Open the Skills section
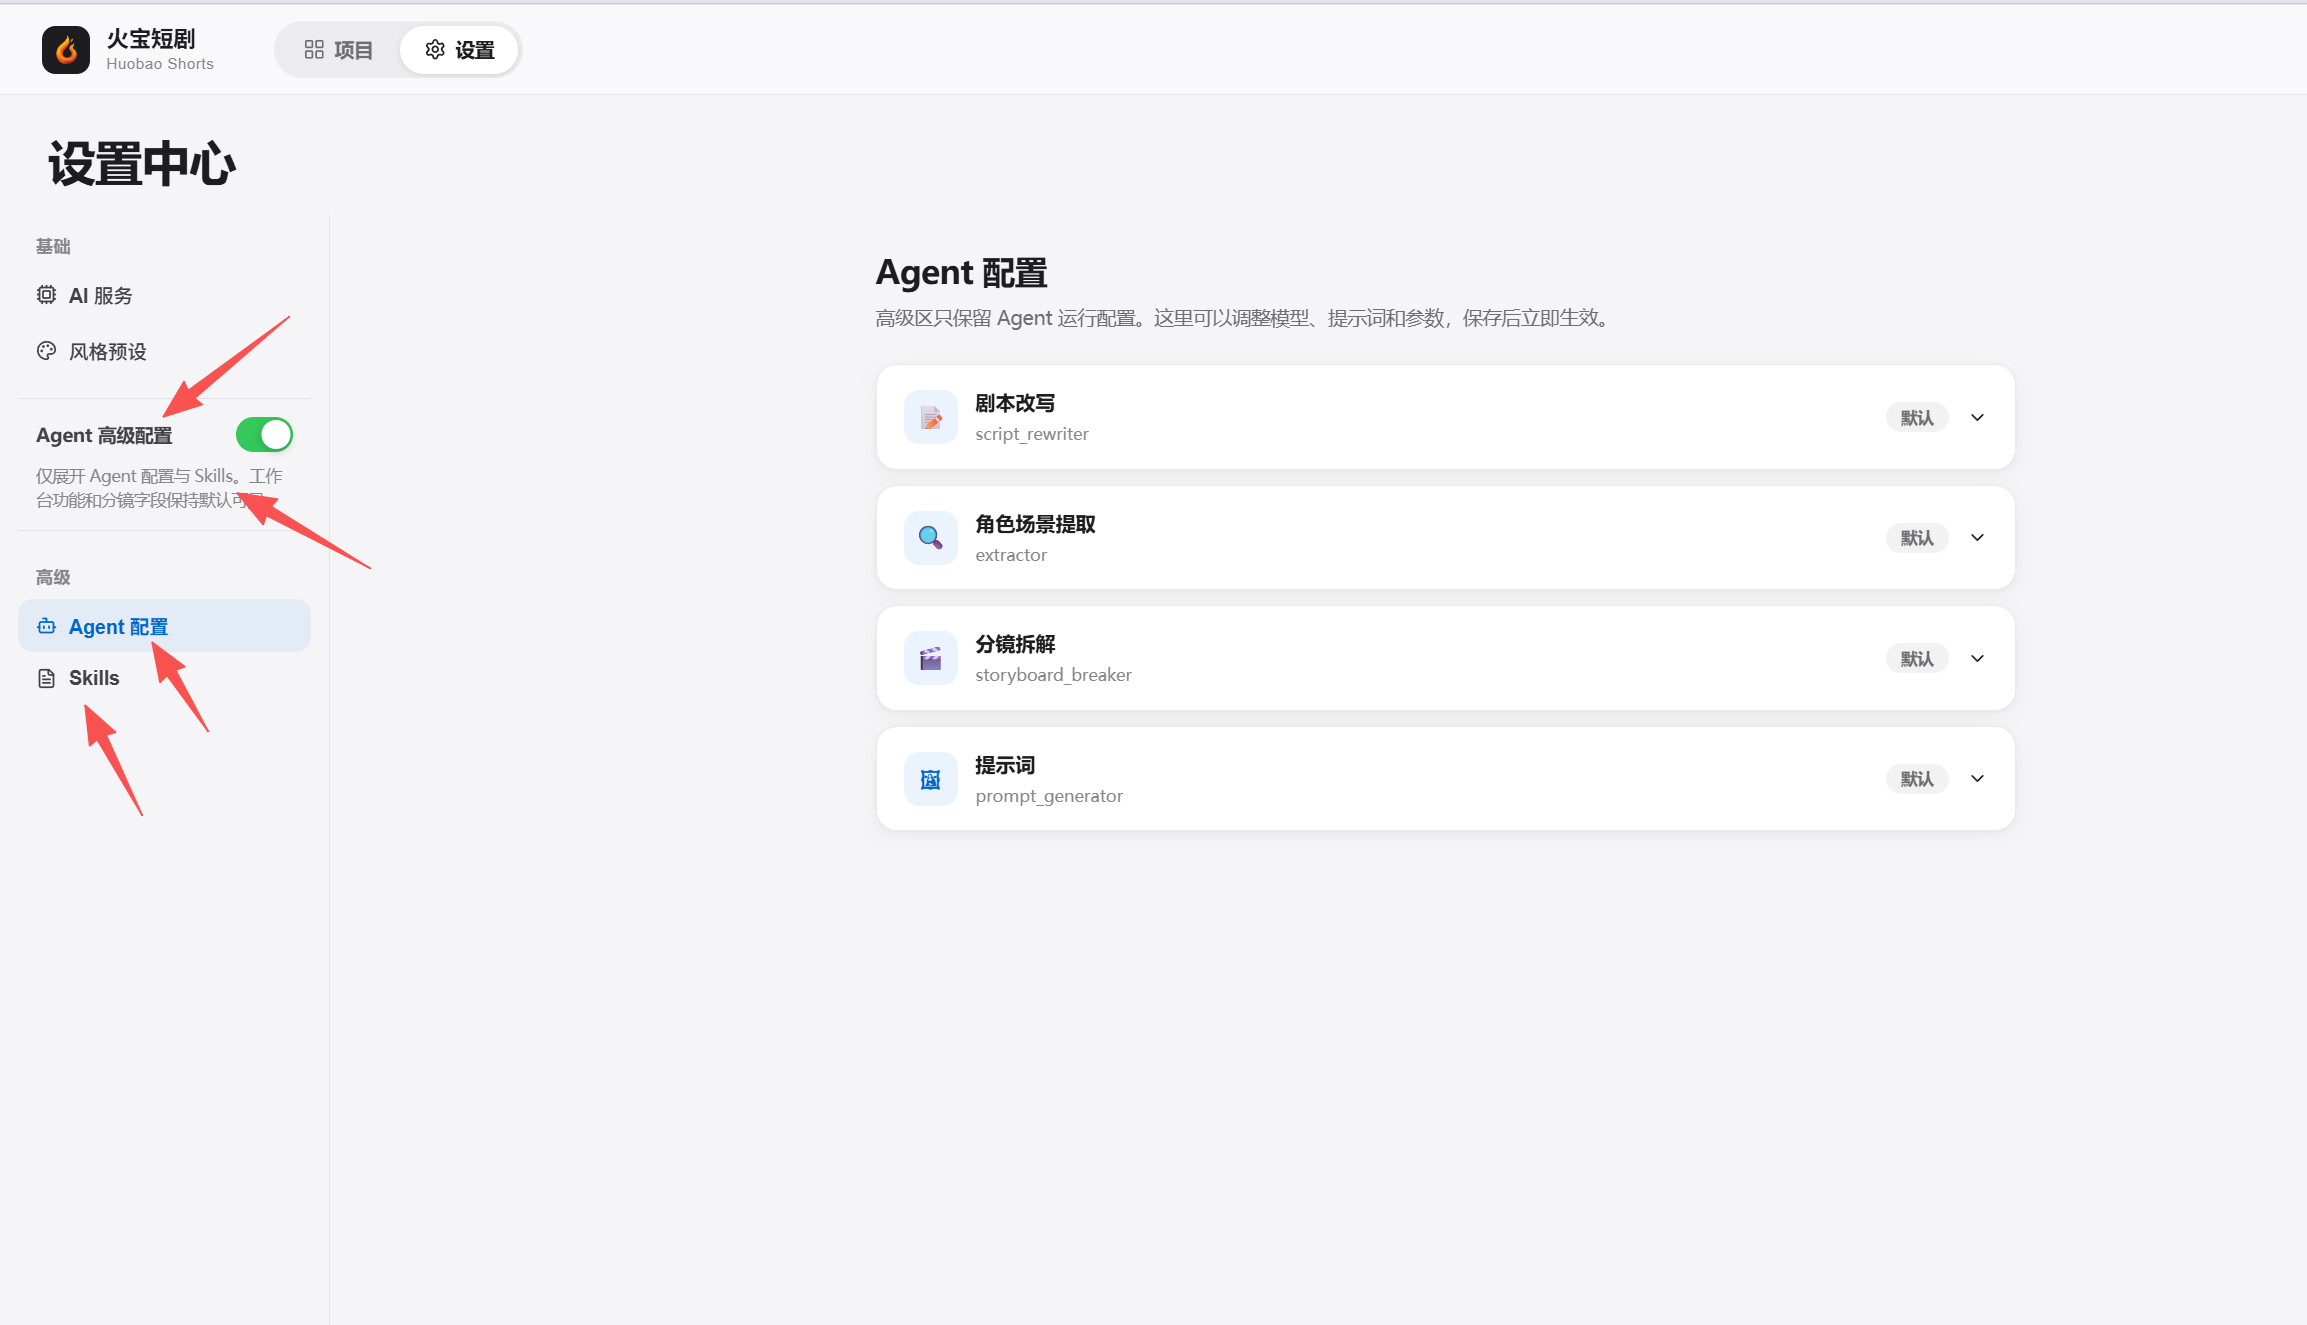Screen dimensions: 2307x1325 click(164, 678)
